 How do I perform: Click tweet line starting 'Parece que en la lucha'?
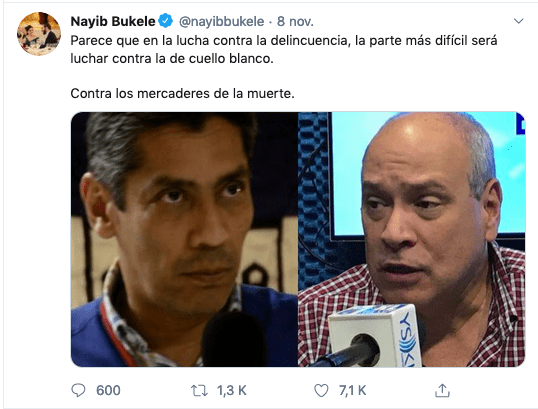pyautogui.click(x=284, y=40)
